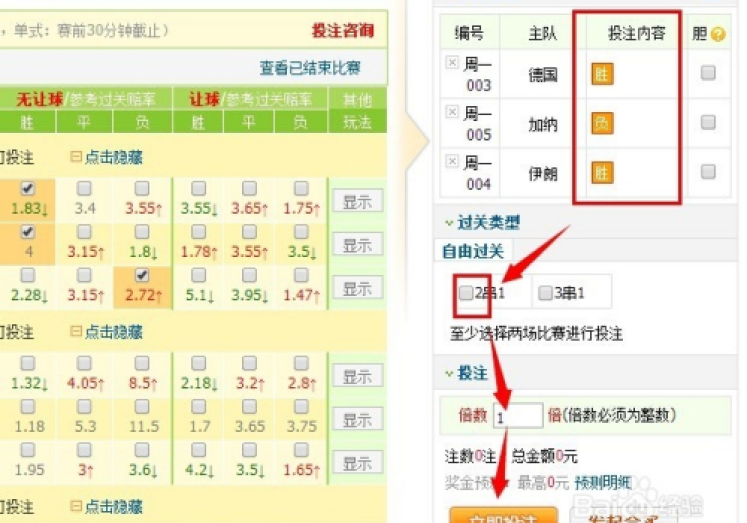The height and width of the screenshot is (523, 747).
Task: Tick the 1.75 handicap lose checkbox
Action: point(301,189)
